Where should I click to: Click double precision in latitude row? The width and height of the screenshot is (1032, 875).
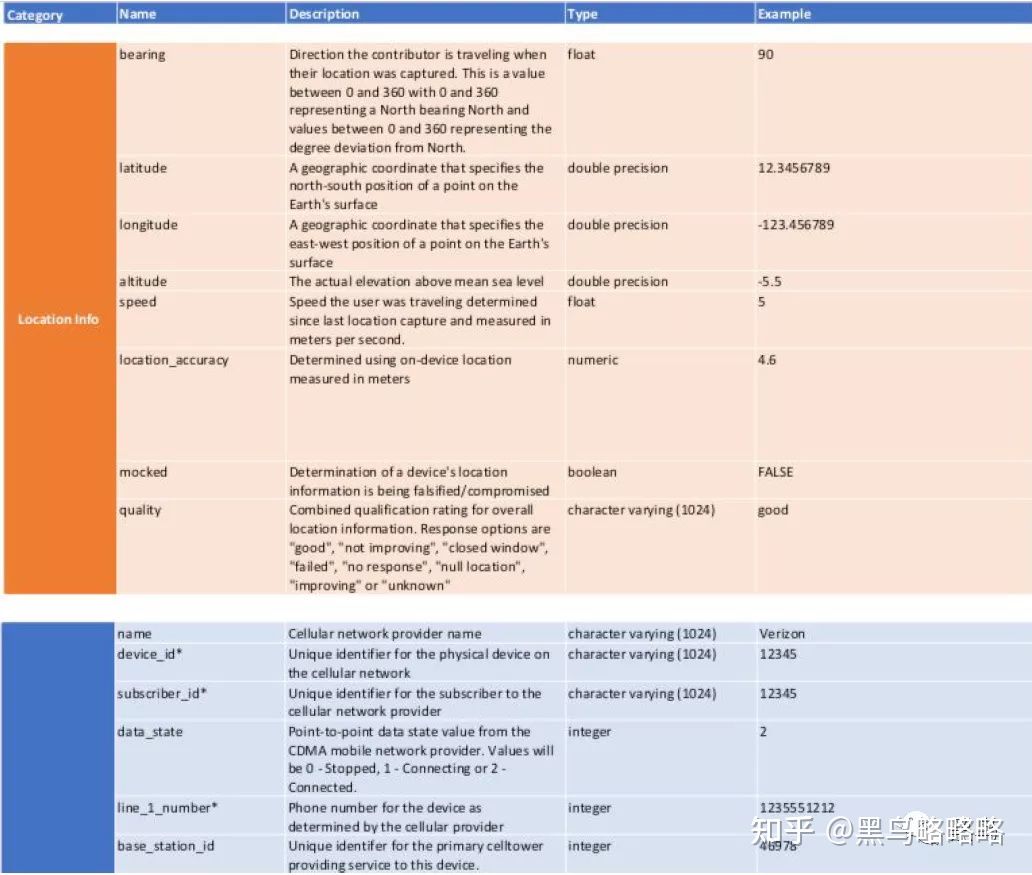click(x=617, y=168)
